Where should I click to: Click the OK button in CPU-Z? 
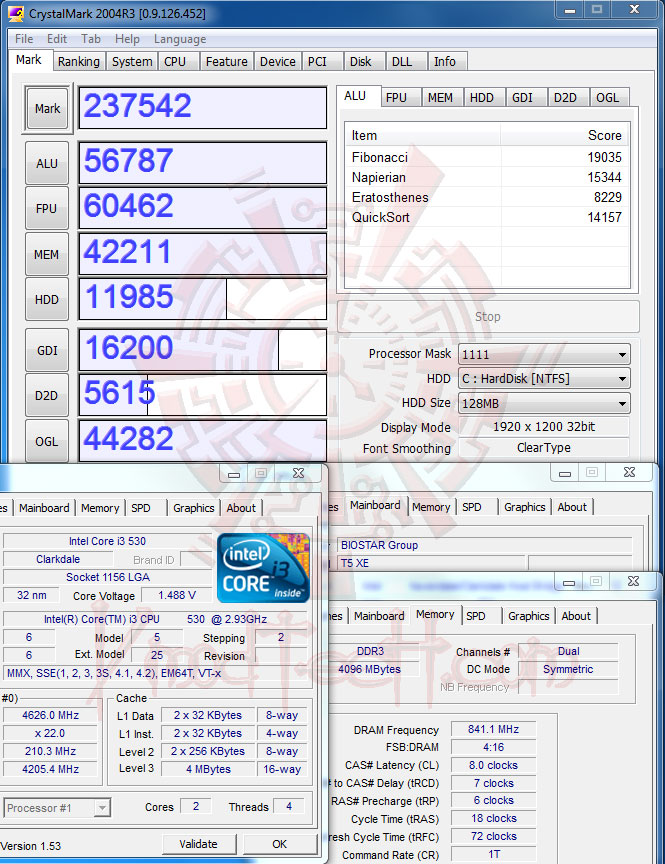[x=279, y=844]
